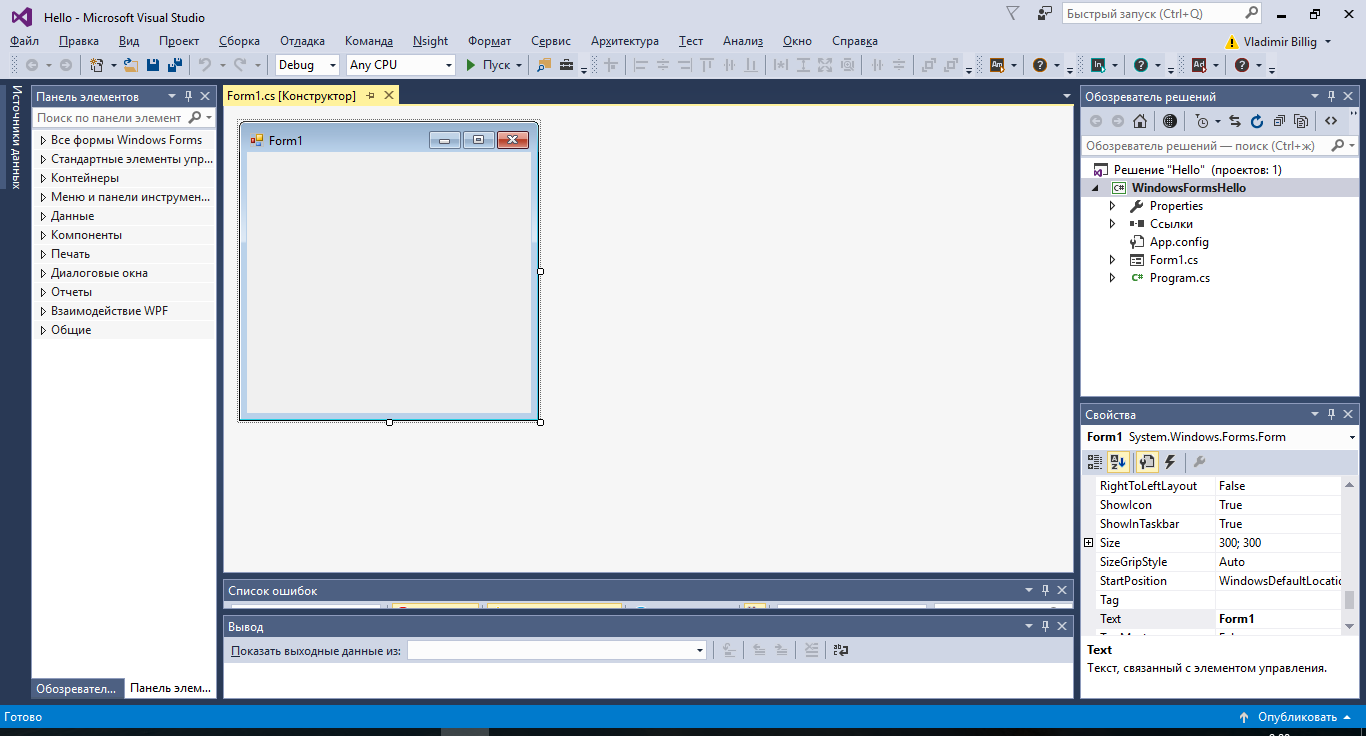Pin the Form1.cs designer tab

coord(370,95)
